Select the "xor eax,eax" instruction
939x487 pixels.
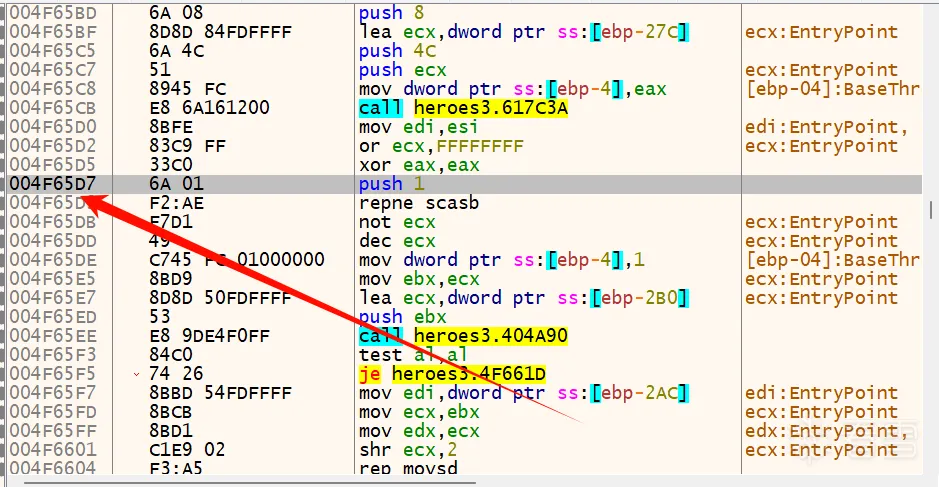click(x=419, y=165)
